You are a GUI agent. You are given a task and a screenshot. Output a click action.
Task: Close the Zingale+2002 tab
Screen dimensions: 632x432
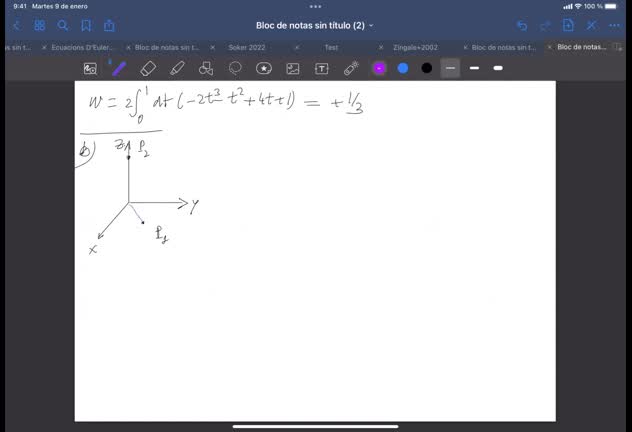pyautogui.click(x=381, y=48)
